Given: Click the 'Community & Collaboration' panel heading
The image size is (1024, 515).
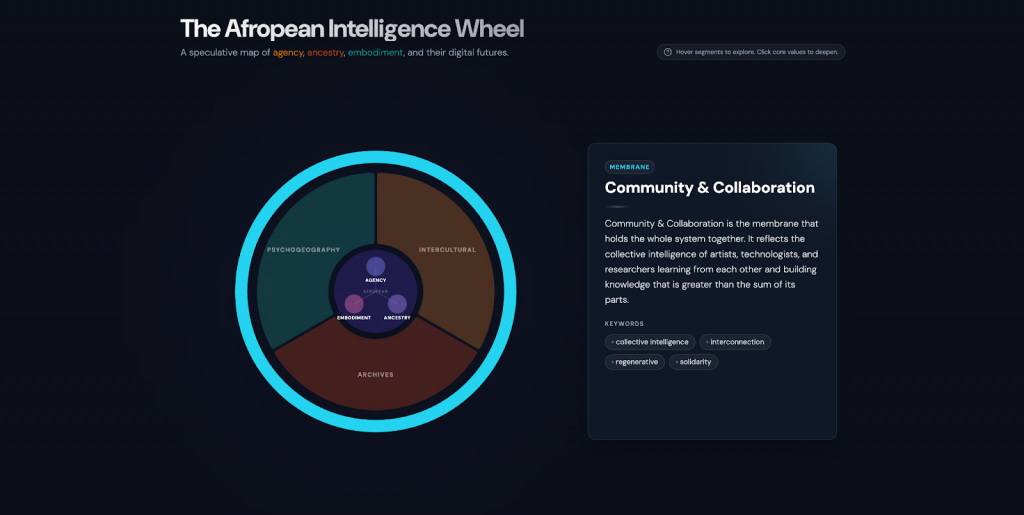Looking at the screenshot, I should click(709, 188).
